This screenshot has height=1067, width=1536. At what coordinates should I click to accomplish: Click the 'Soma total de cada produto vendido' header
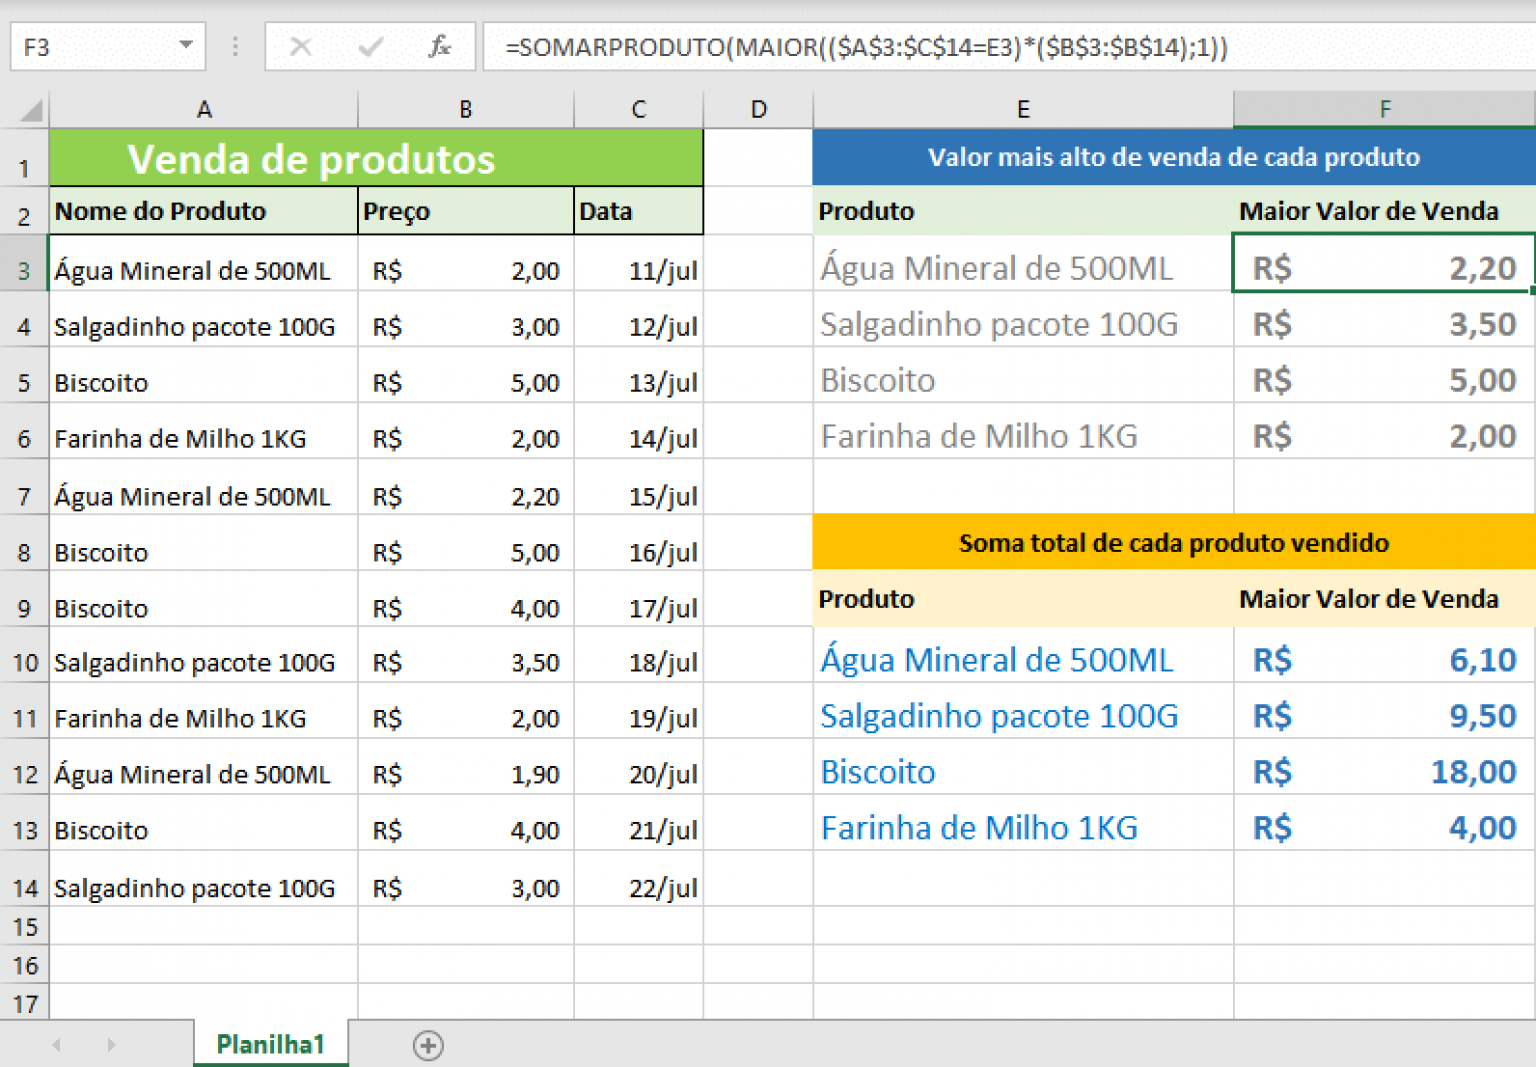[1174, 543]
